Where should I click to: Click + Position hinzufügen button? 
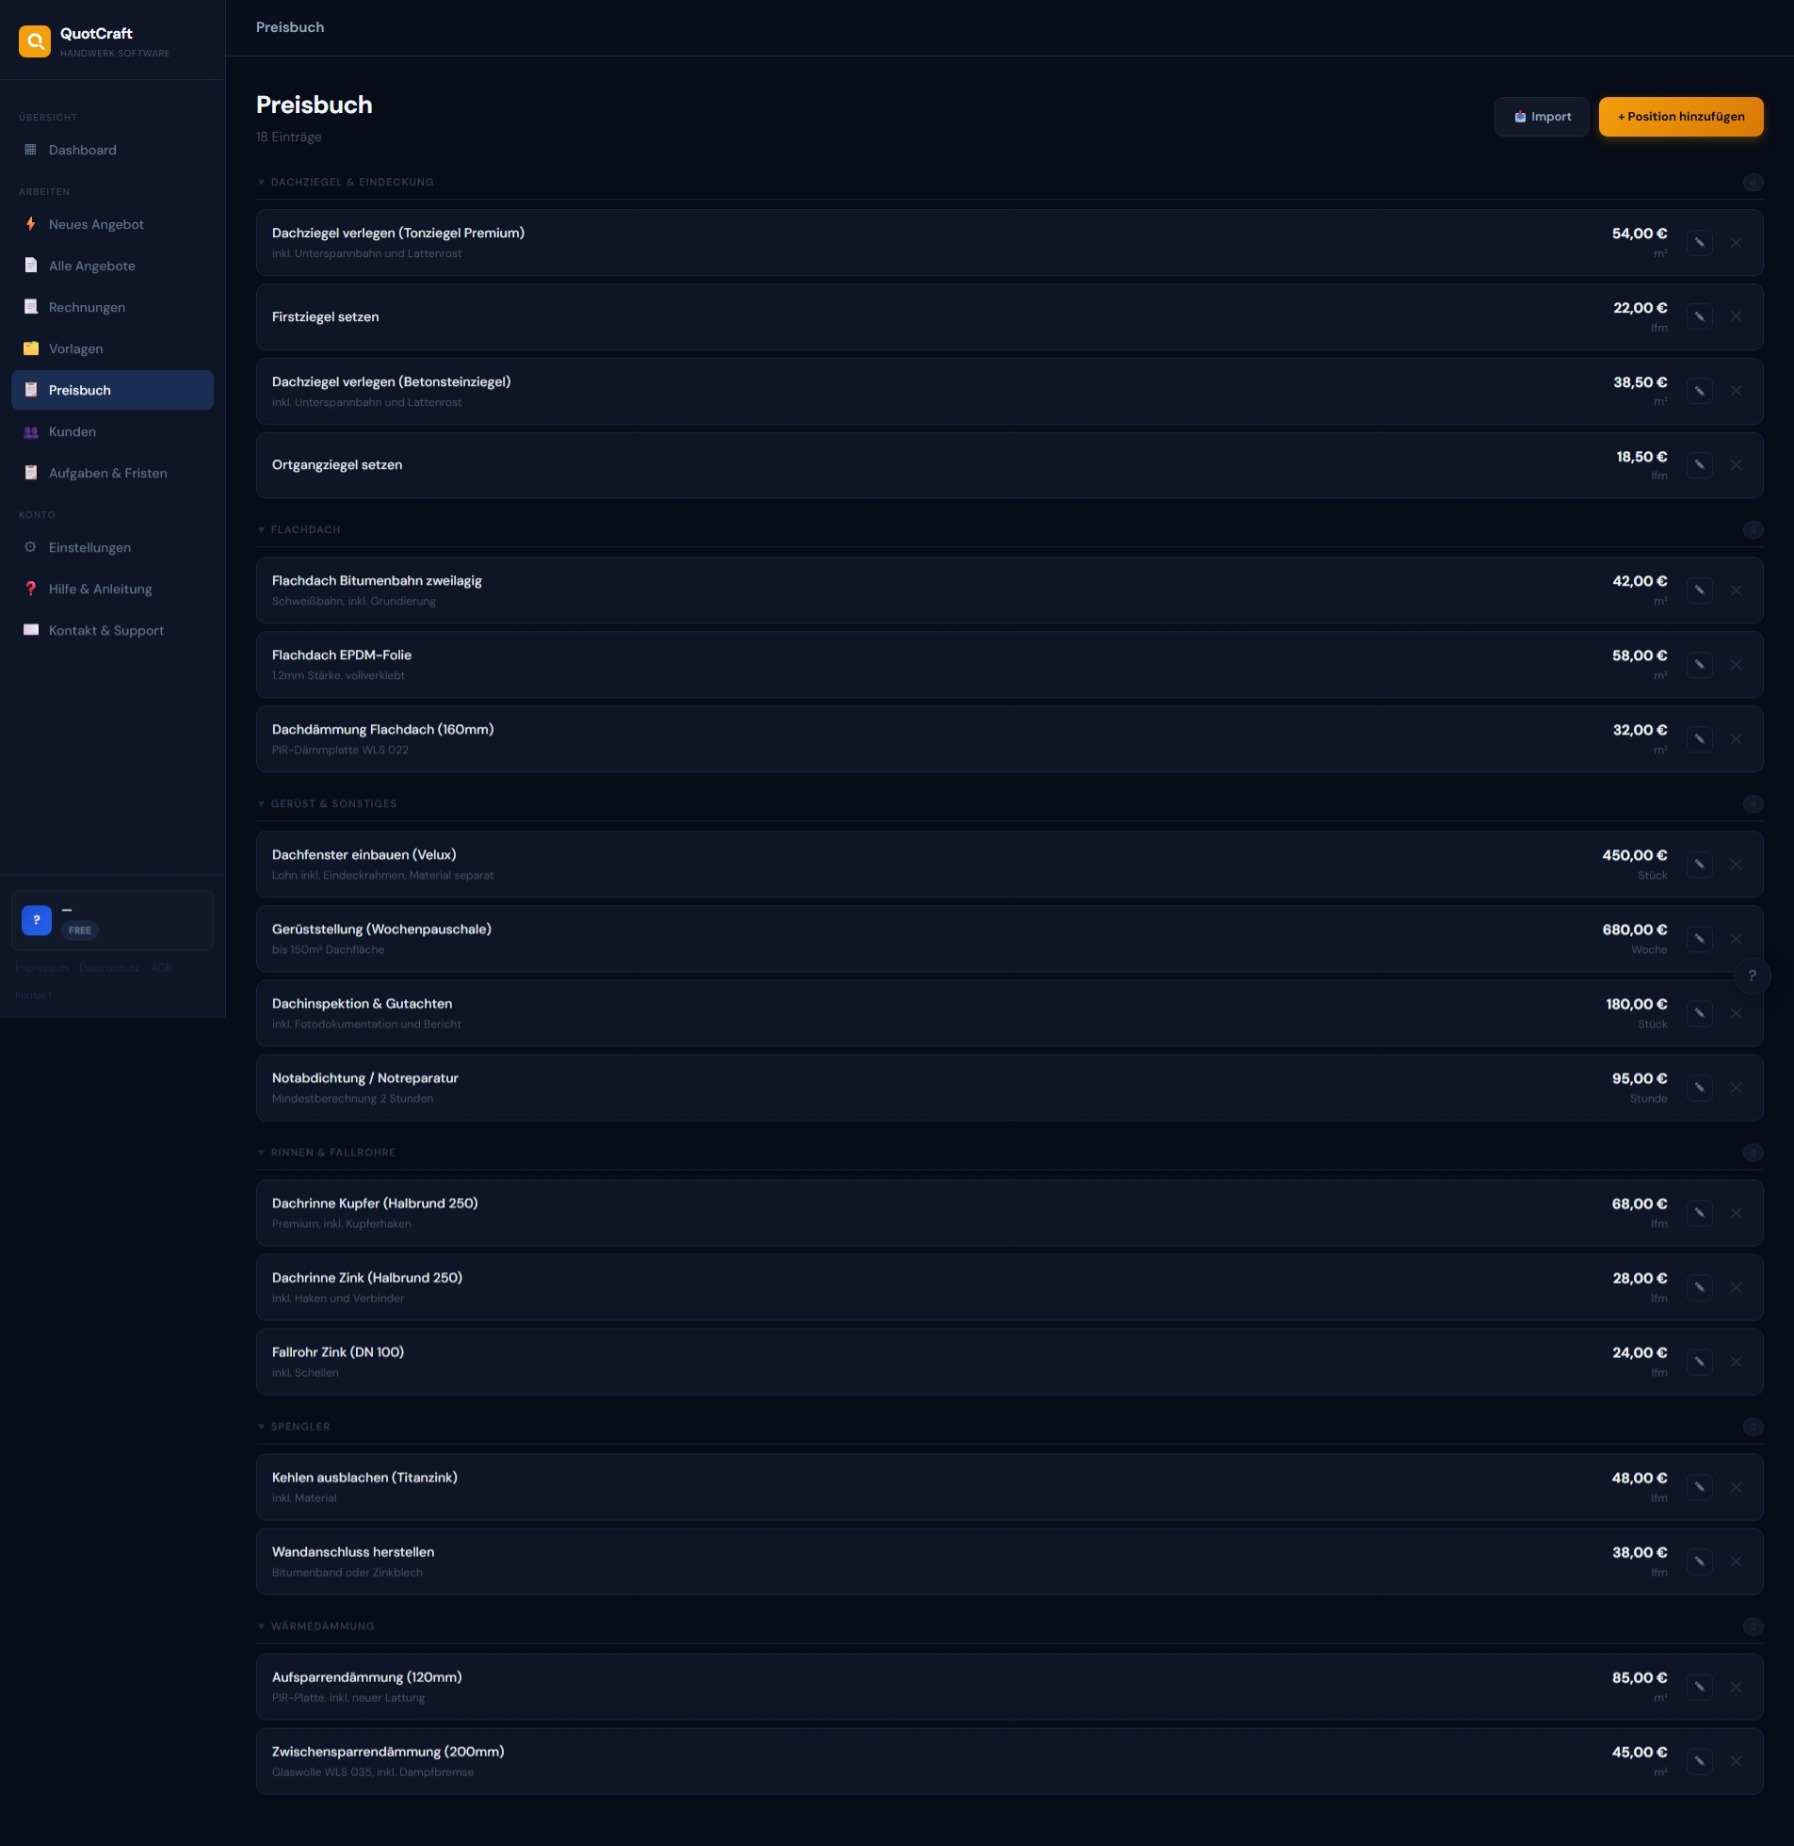point(1680,117)
